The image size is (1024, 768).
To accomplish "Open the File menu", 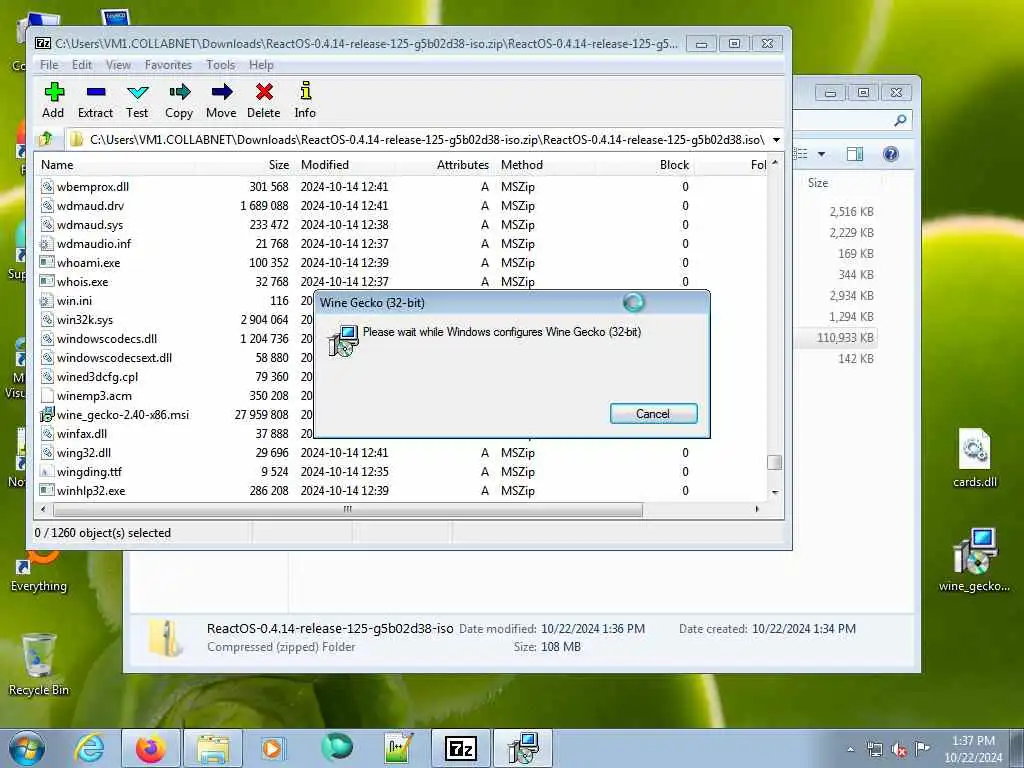I will (x=49, y=65).
